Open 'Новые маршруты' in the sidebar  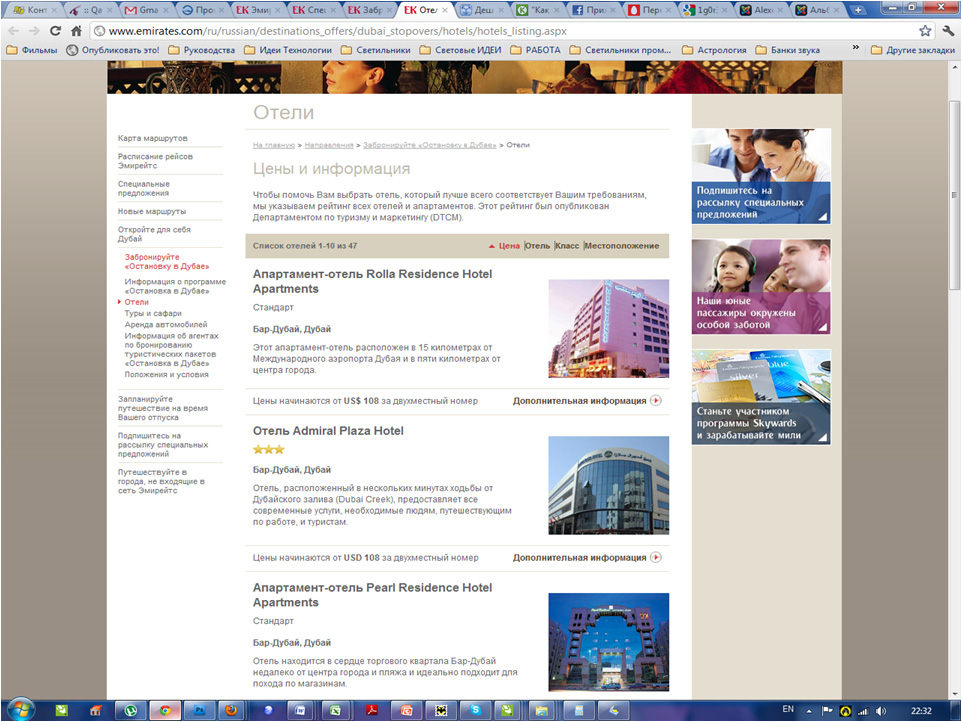(152, 212)
